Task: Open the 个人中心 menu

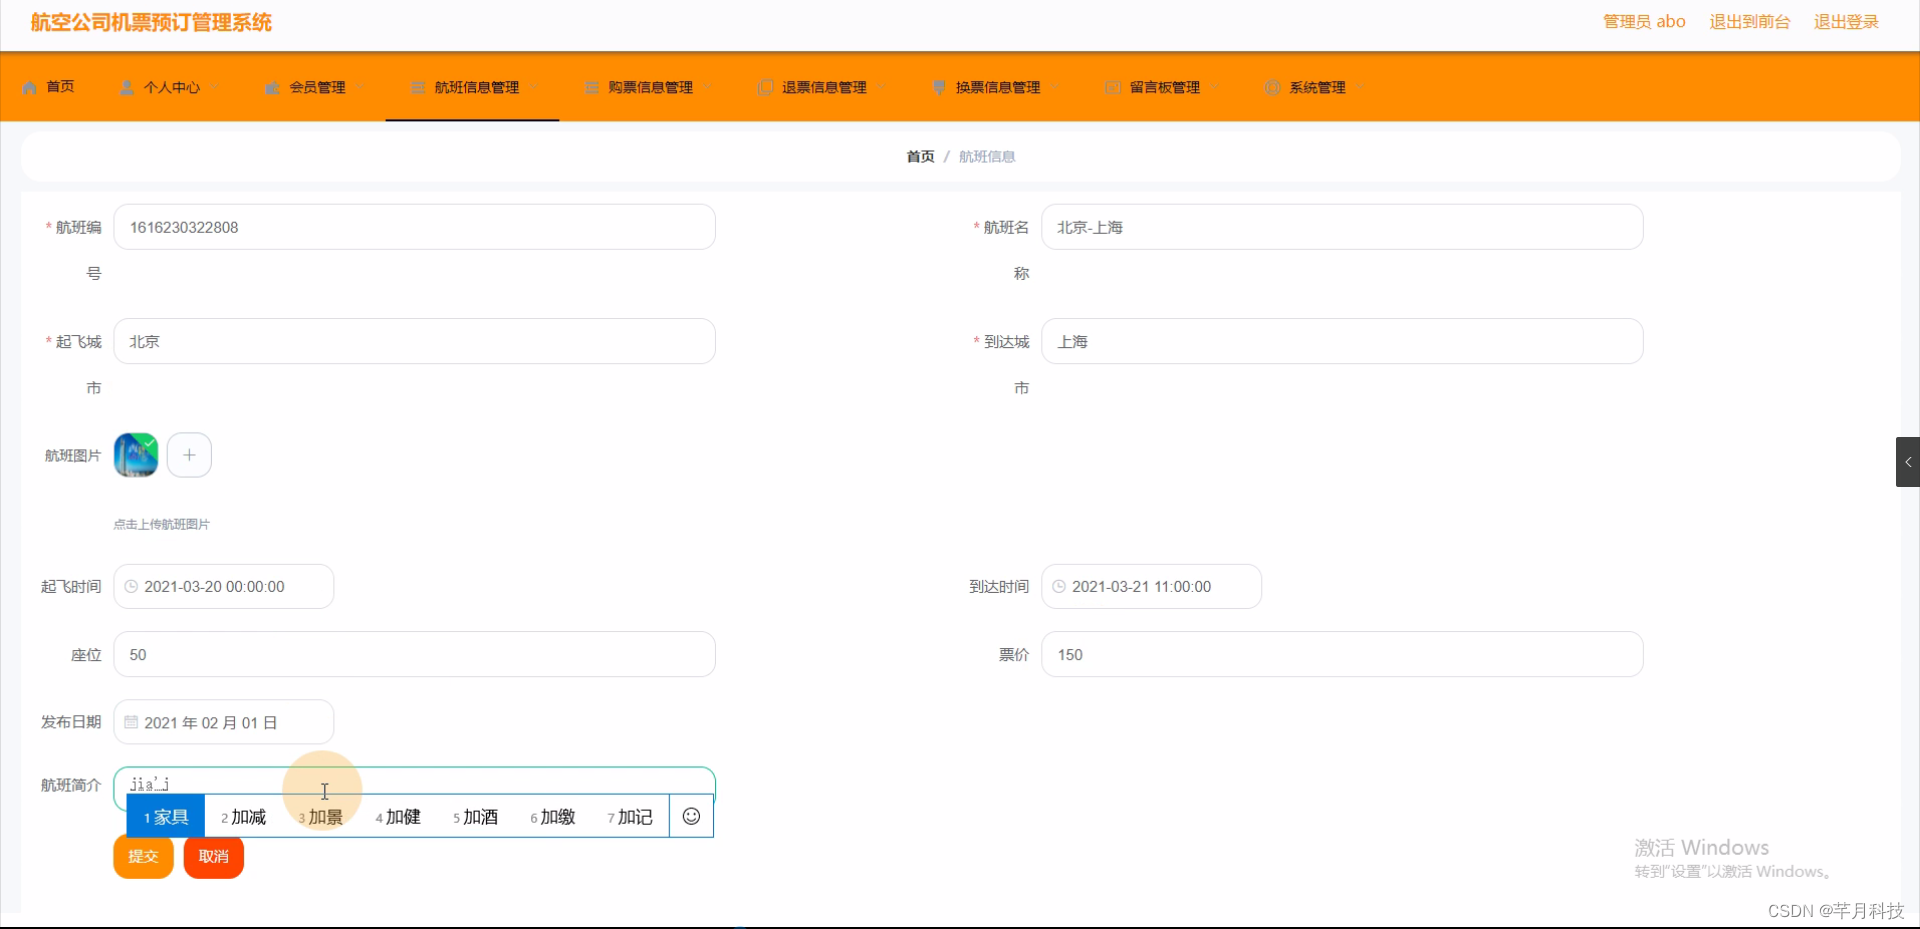Action: 170,87
